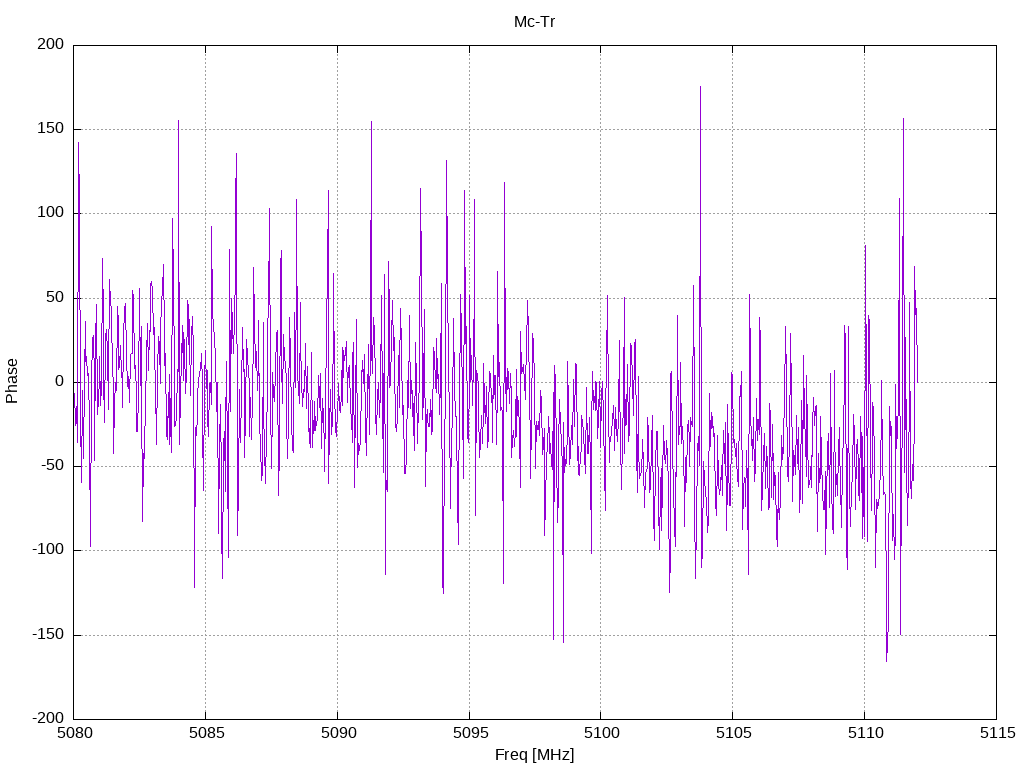Click the 200 y-axis tick label
The image size is (1024, 768).
[51, 44]
